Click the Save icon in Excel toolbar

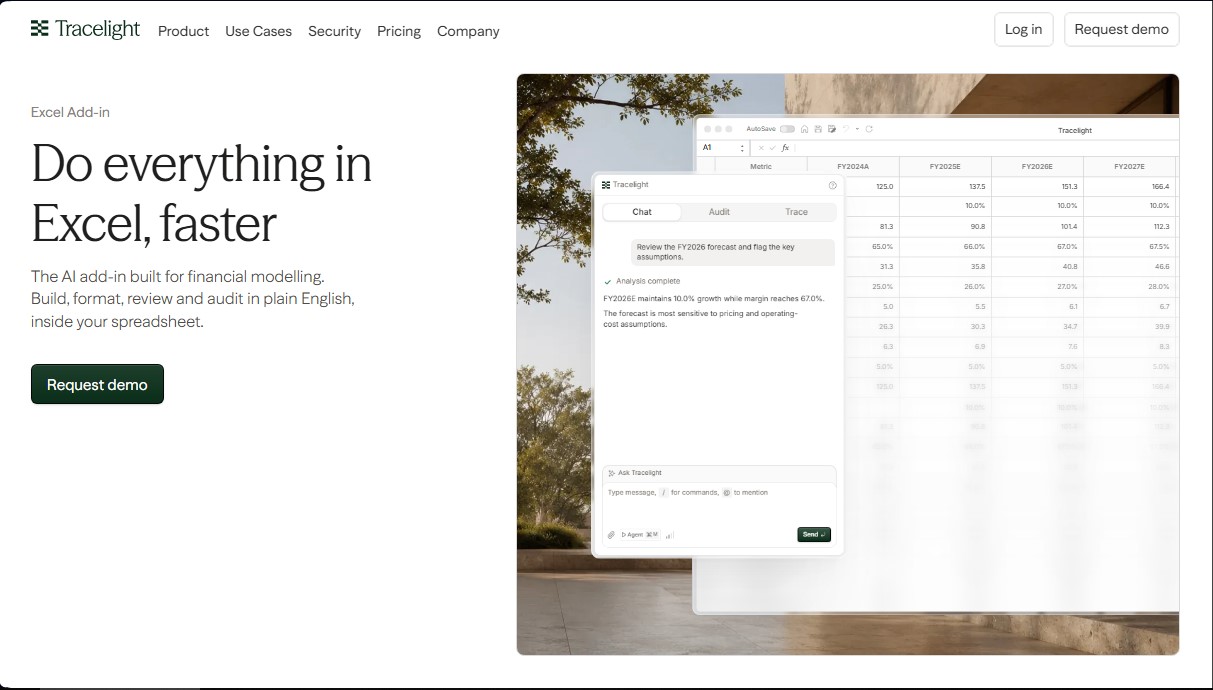(x=818, y=129)
